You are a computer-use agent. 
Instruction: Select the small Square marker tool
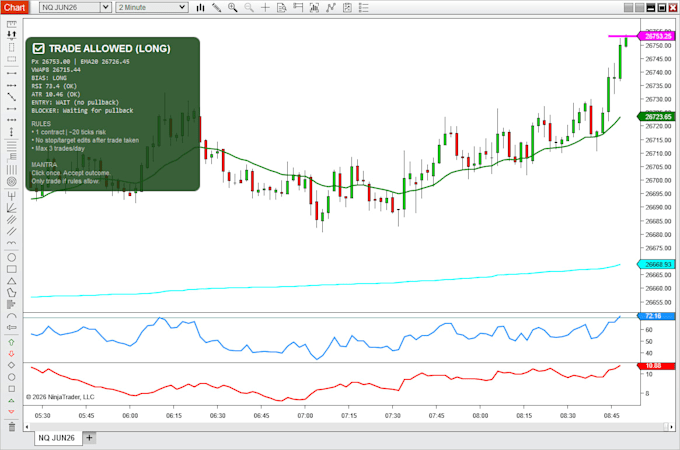(12, 389)
